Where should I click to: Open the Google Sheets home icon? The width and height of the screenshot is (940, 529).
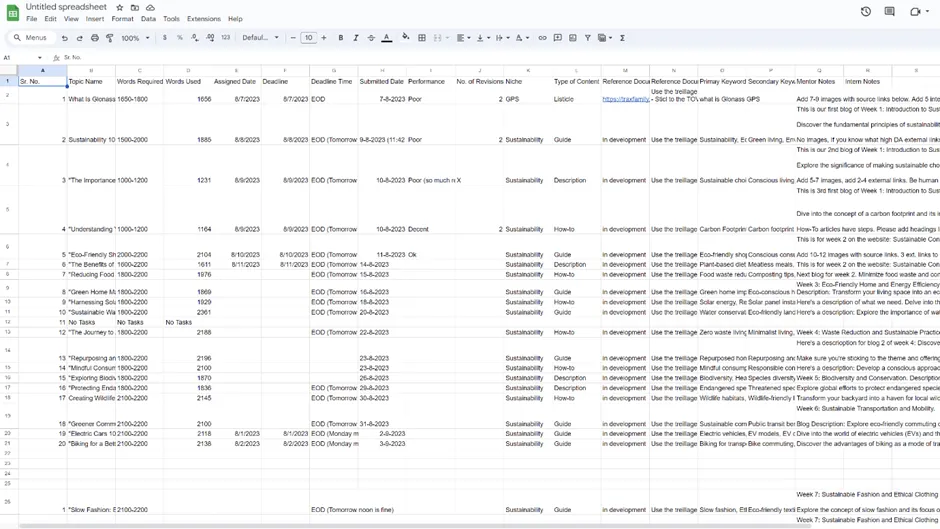pos(13,13)
